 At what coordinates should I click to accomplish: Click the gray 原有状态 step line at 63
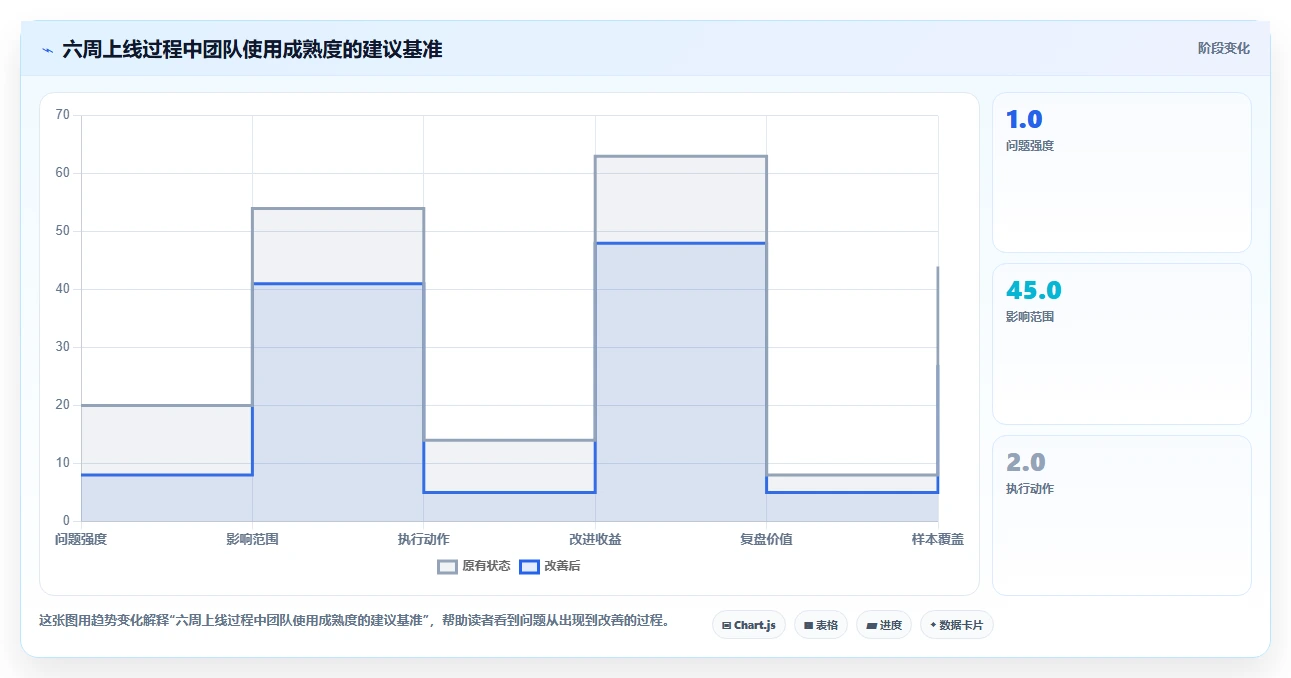681,156
